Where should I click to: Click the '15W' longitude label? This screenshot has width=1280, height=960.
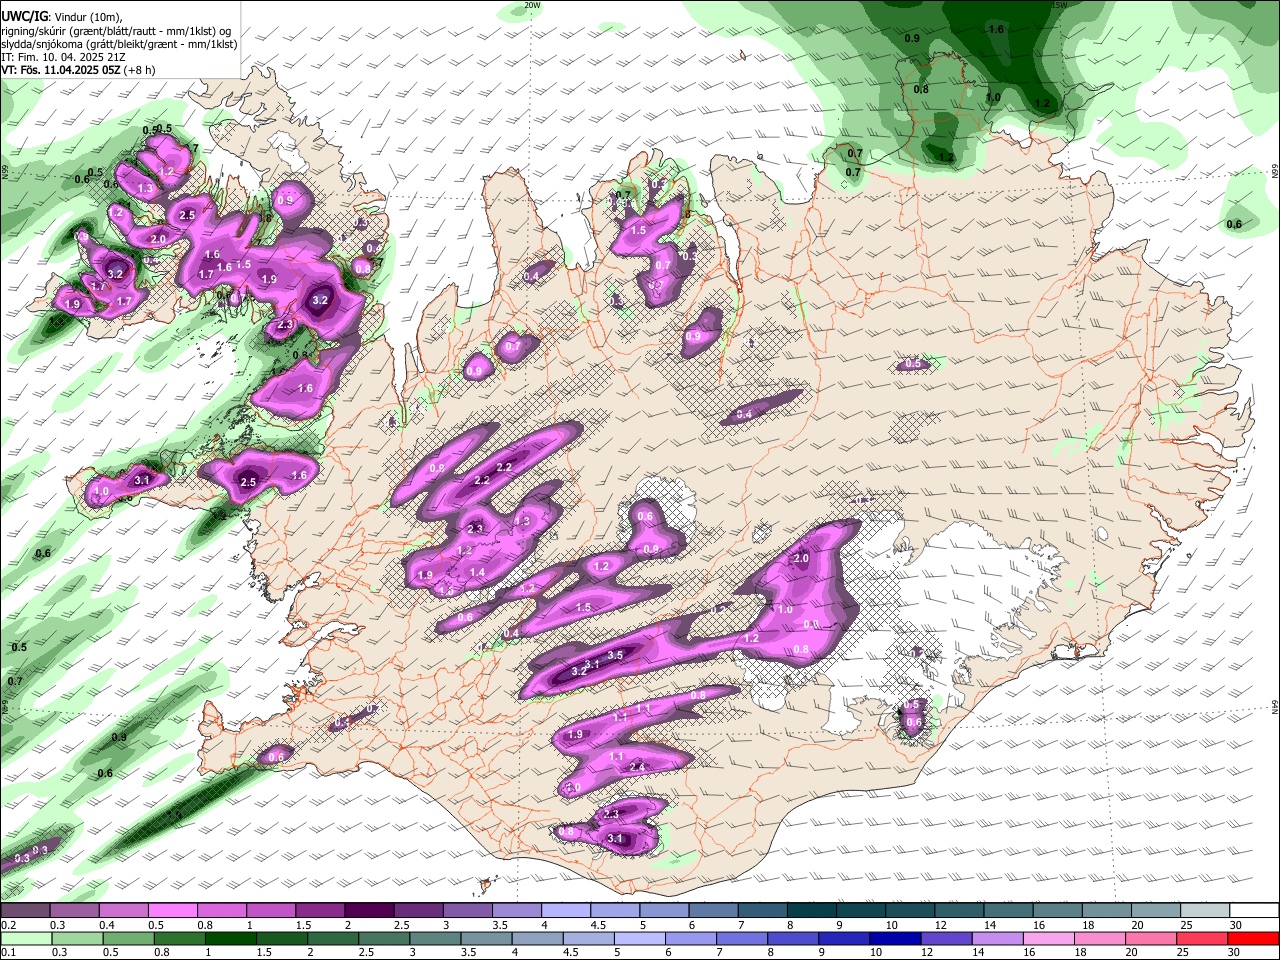pyautogui.click(x=1058, y=5)
